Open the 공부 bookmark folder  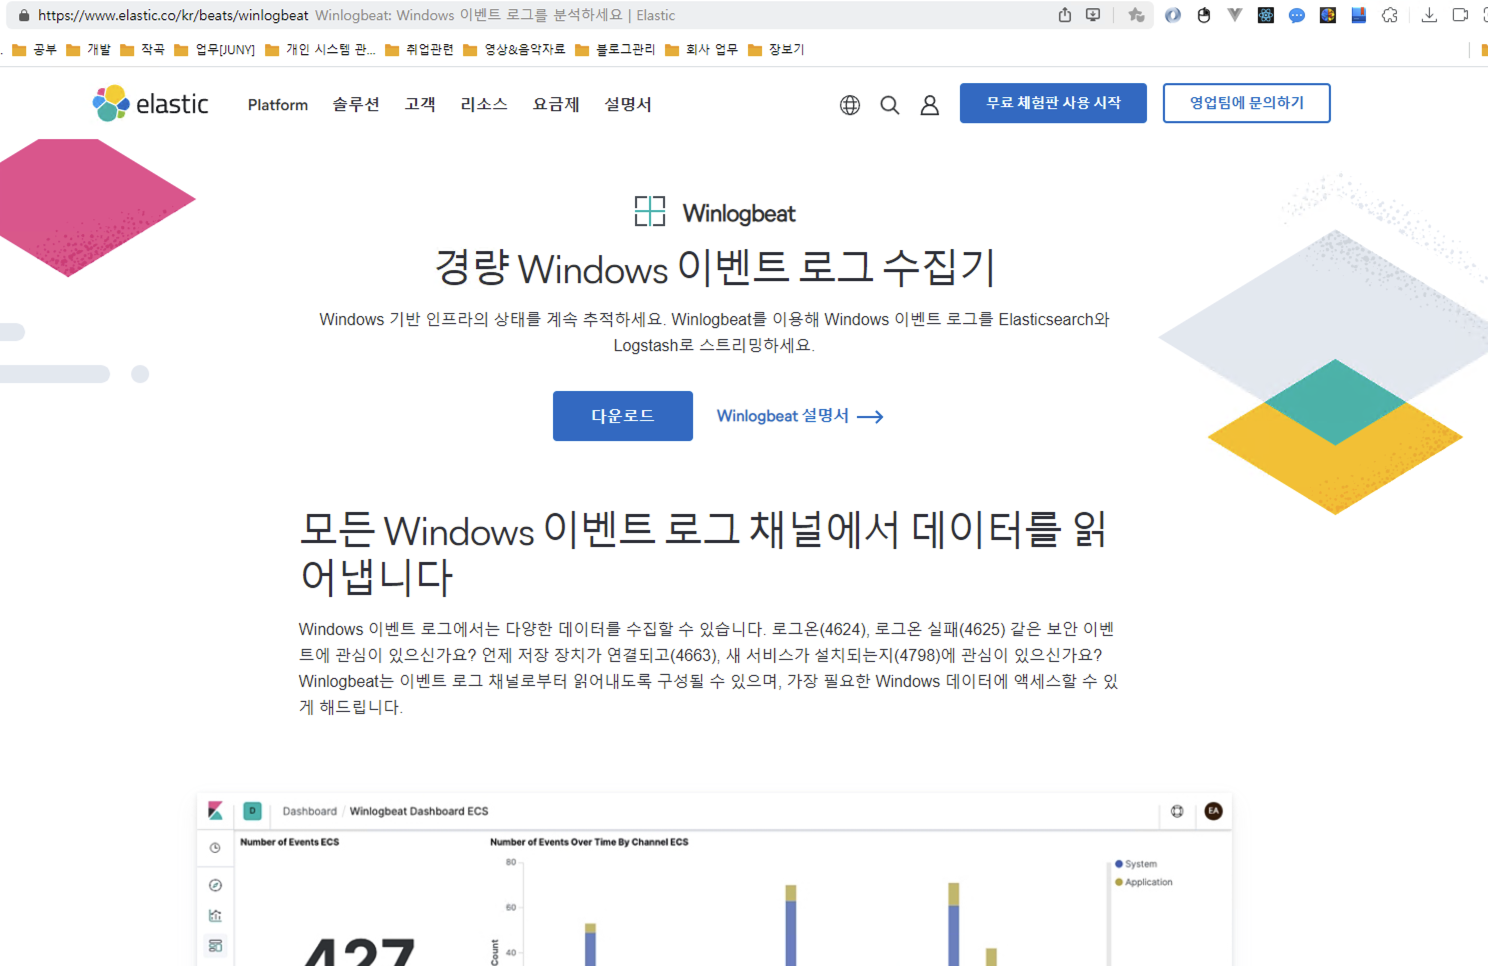click(x=35, y=49)
